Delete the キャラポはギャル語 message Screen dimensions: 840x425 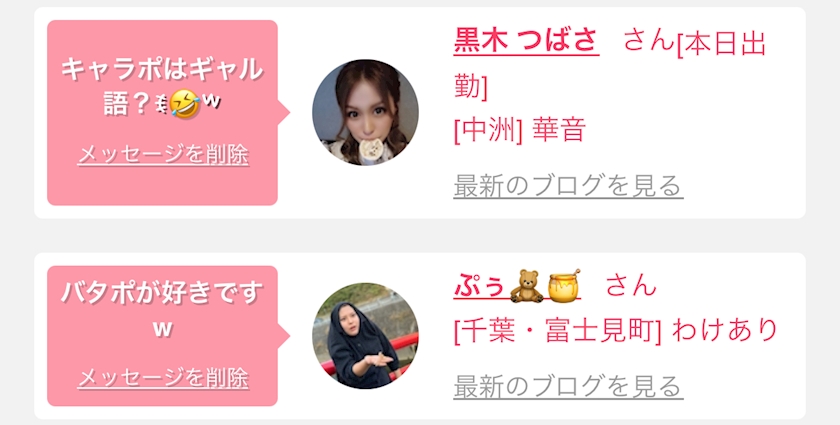click(163, 155)
